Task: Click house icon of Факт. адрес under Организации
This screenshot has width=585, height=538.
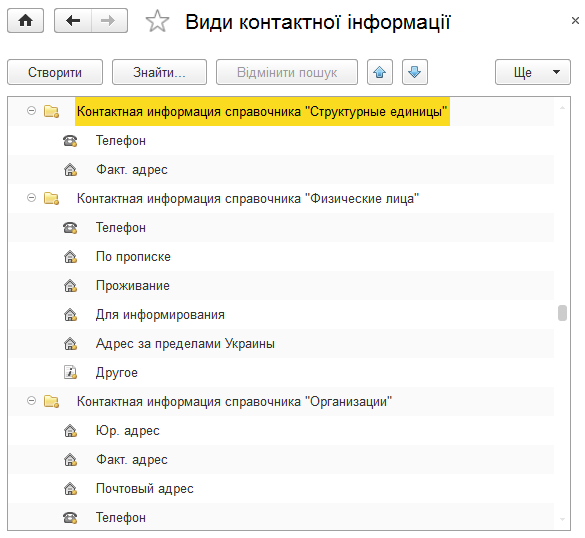Action: click(70, 460)
